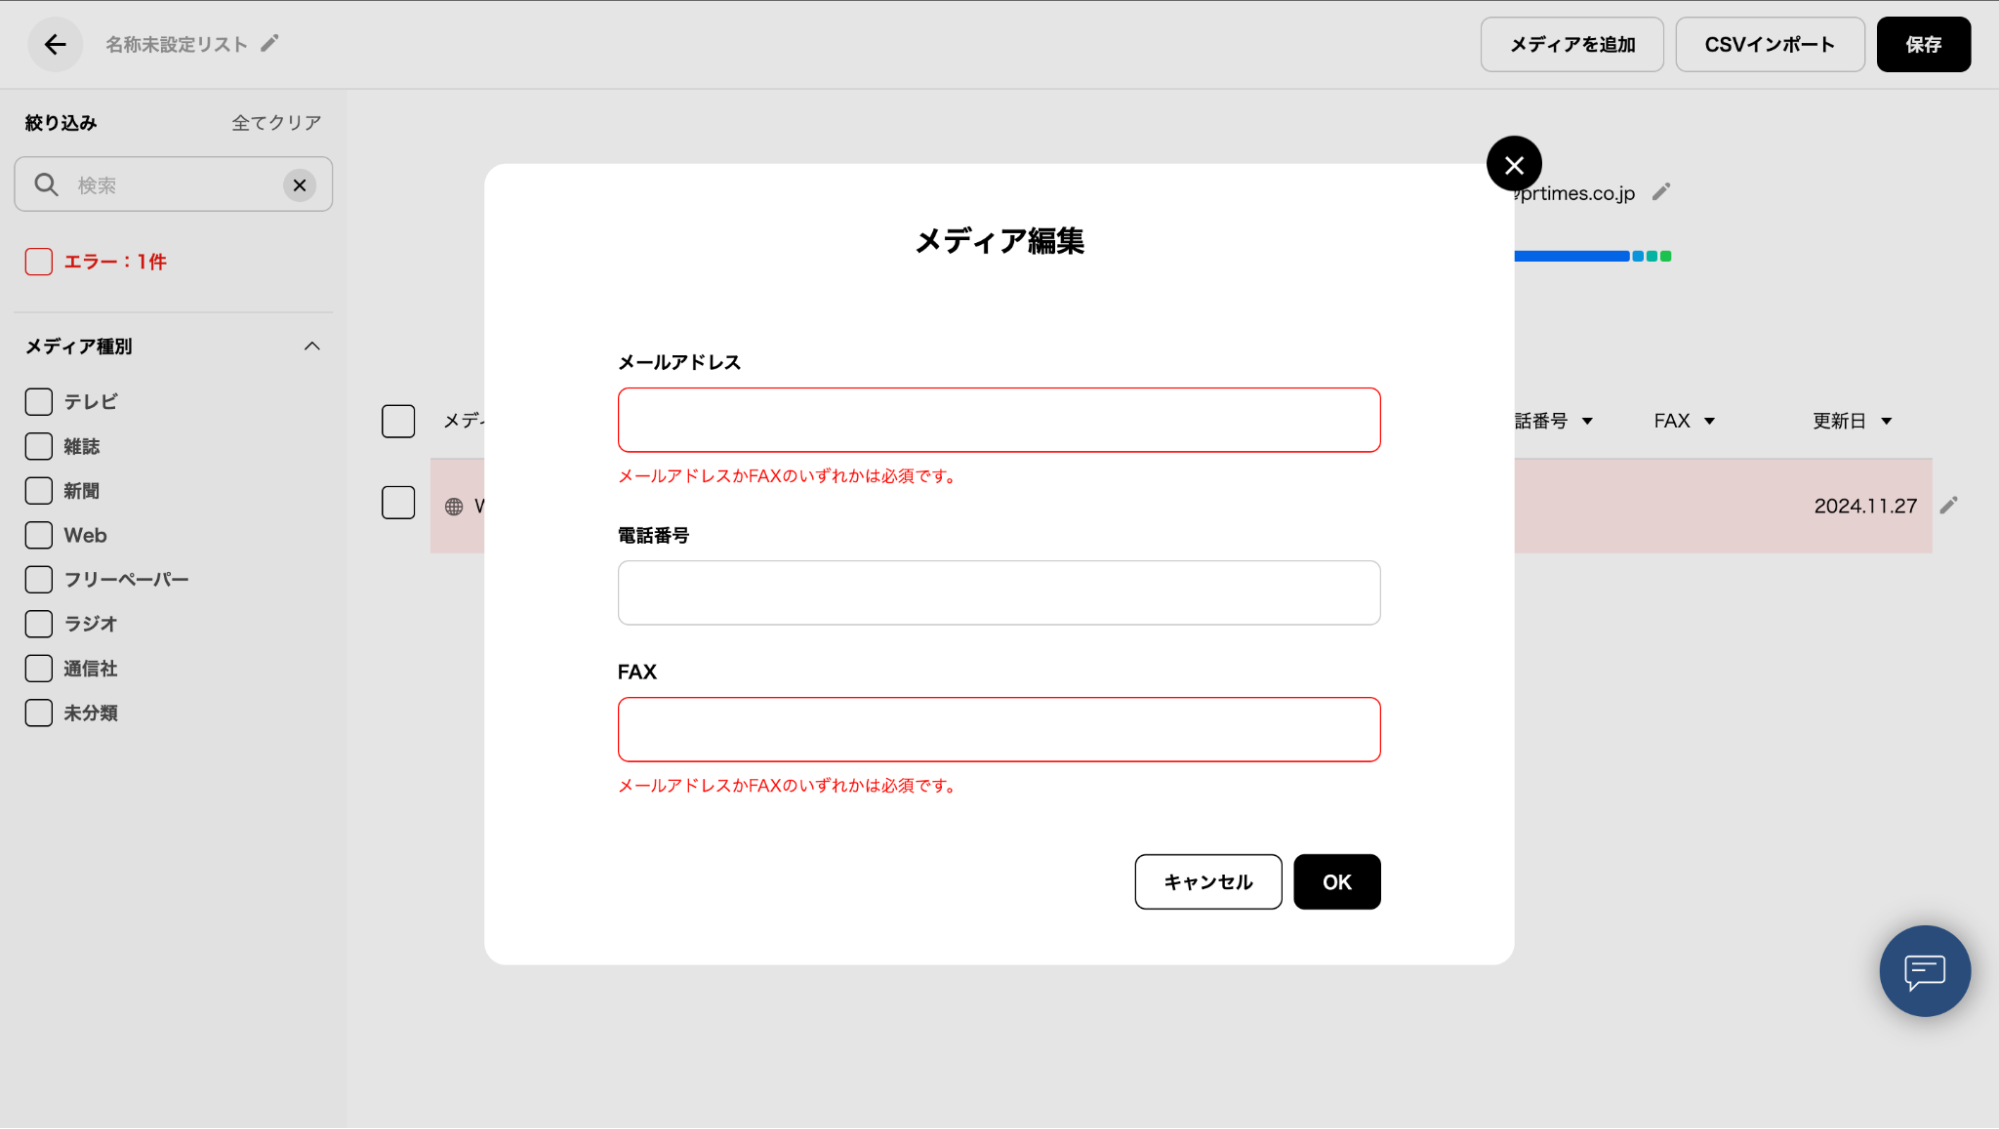Click the キャンセル button
The height and width of the screenshot is (1129, 1999).
pos(1207,882)
